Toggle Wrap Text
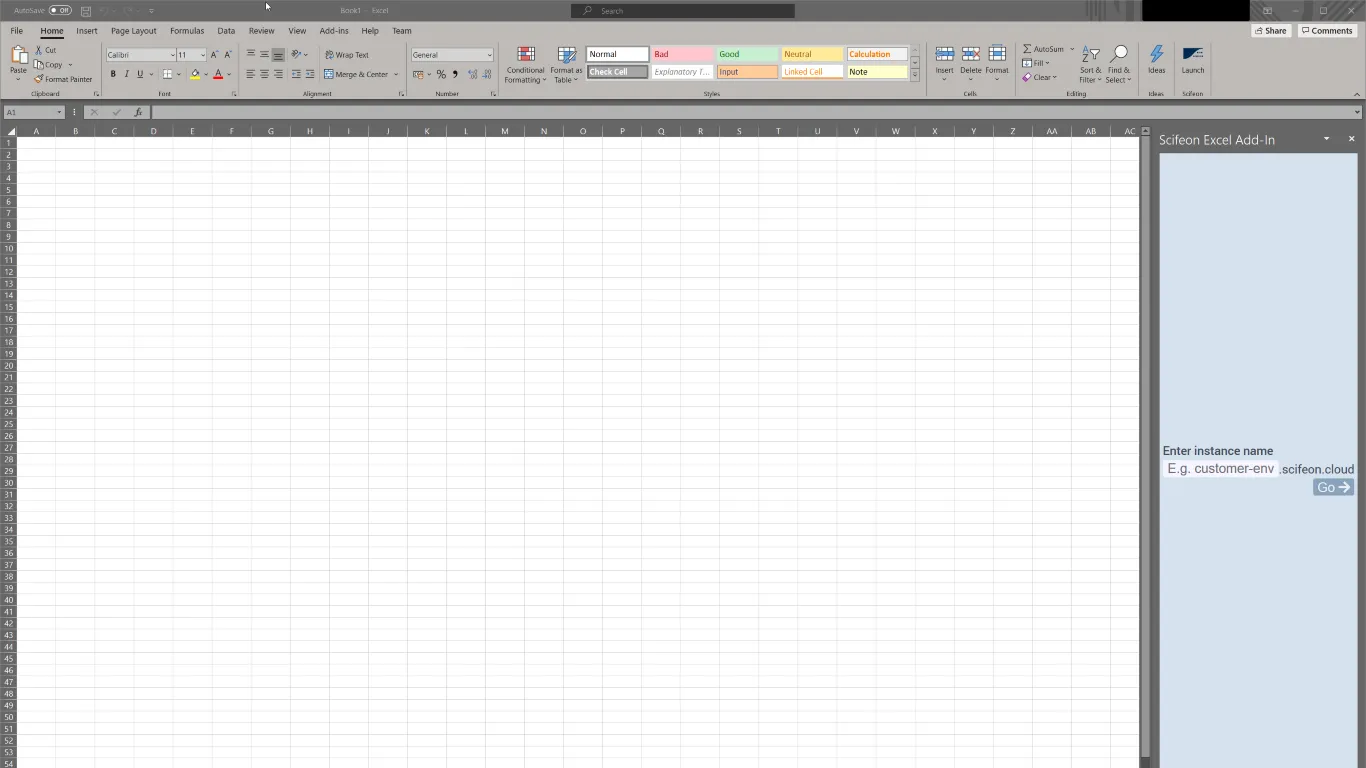Viewport: 1366px width, 768px height. coord(347,55)
